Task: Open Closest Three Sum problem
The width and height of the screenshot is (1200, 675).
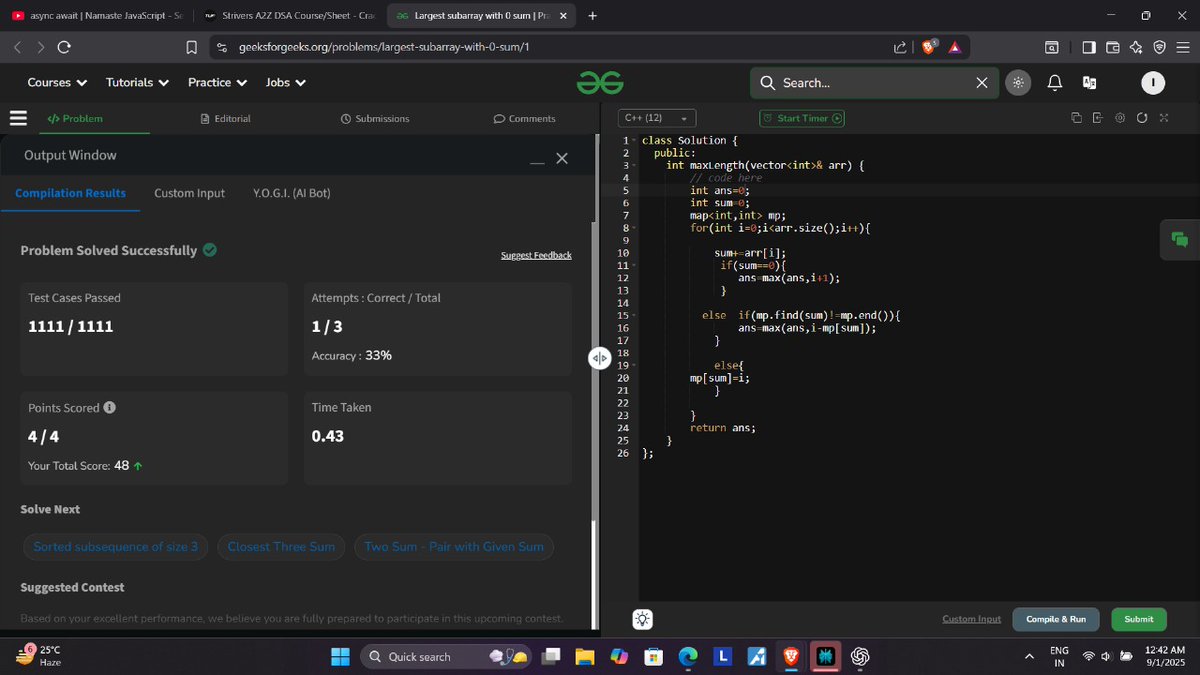Action: tap(281, 547)
